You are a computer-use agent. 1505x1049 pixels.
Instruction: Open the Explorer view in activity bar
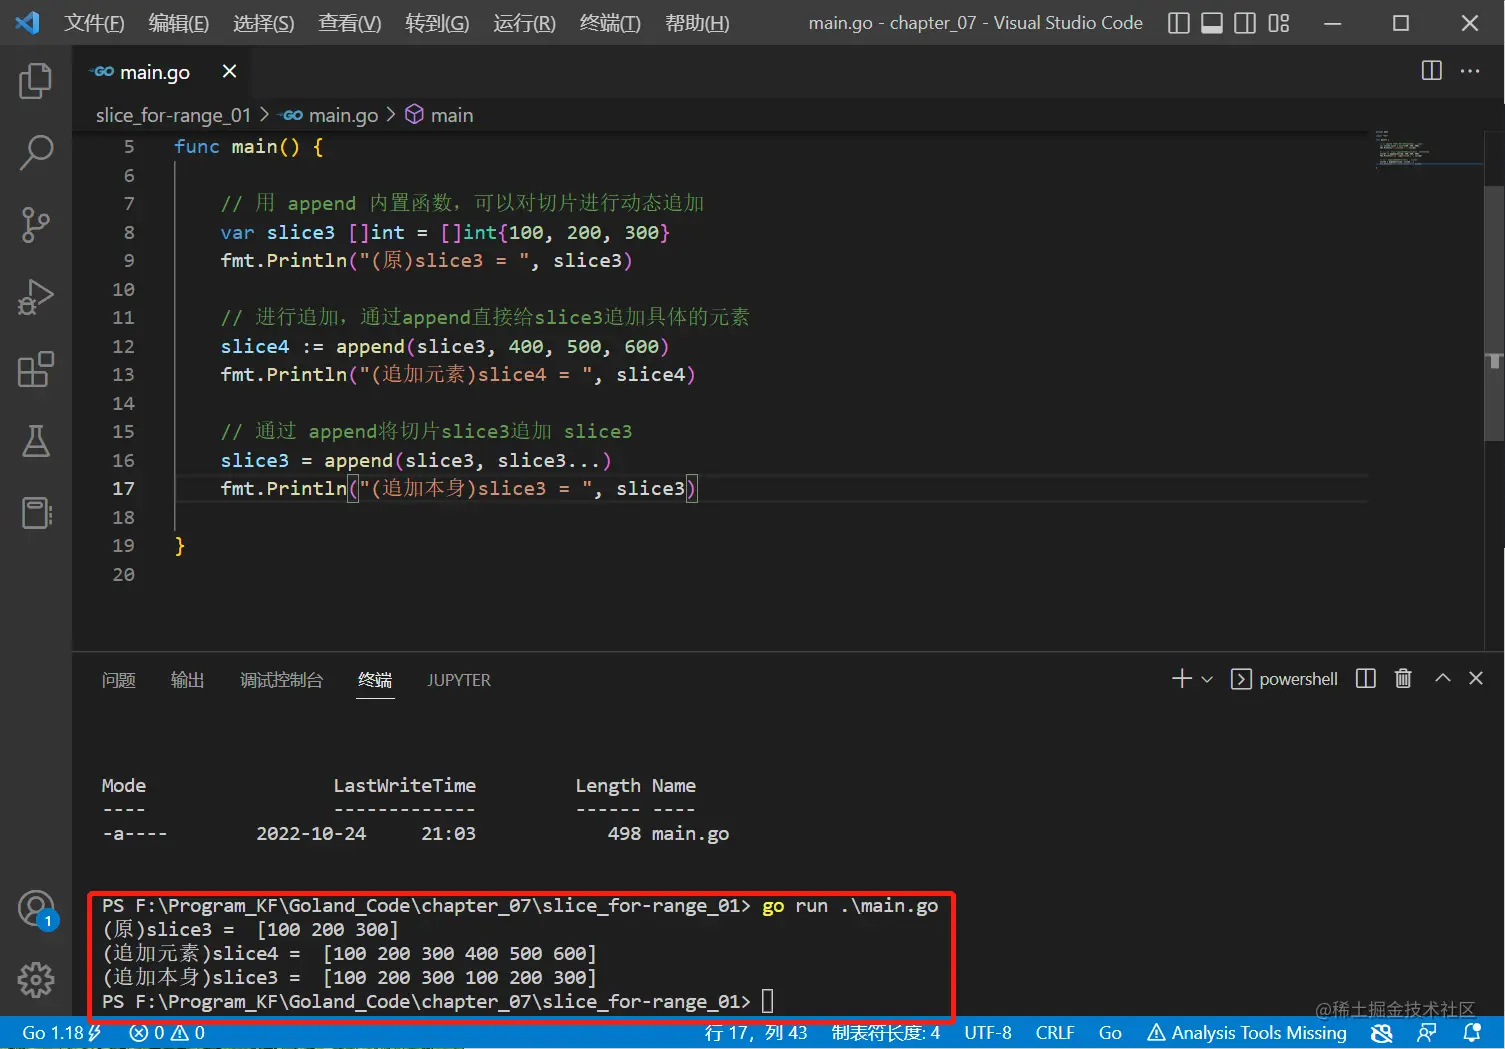point(36,81)
